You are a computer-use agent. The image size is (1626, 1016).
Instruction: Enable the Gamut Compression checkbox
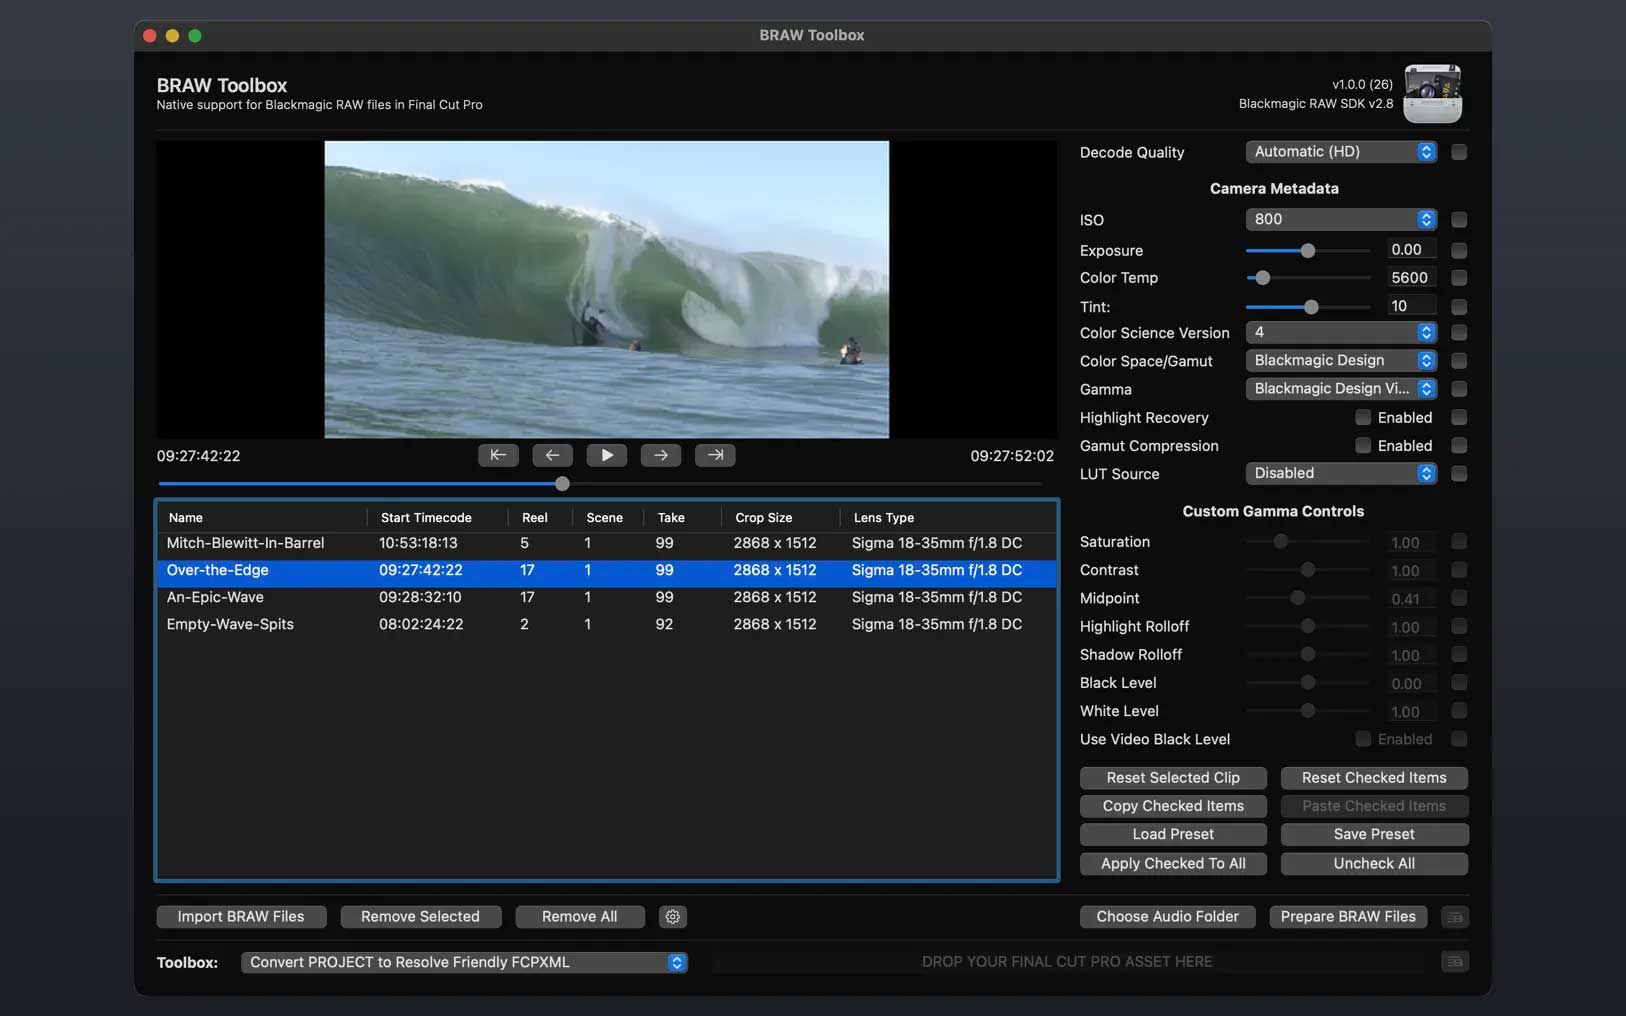click(1363, 445)
